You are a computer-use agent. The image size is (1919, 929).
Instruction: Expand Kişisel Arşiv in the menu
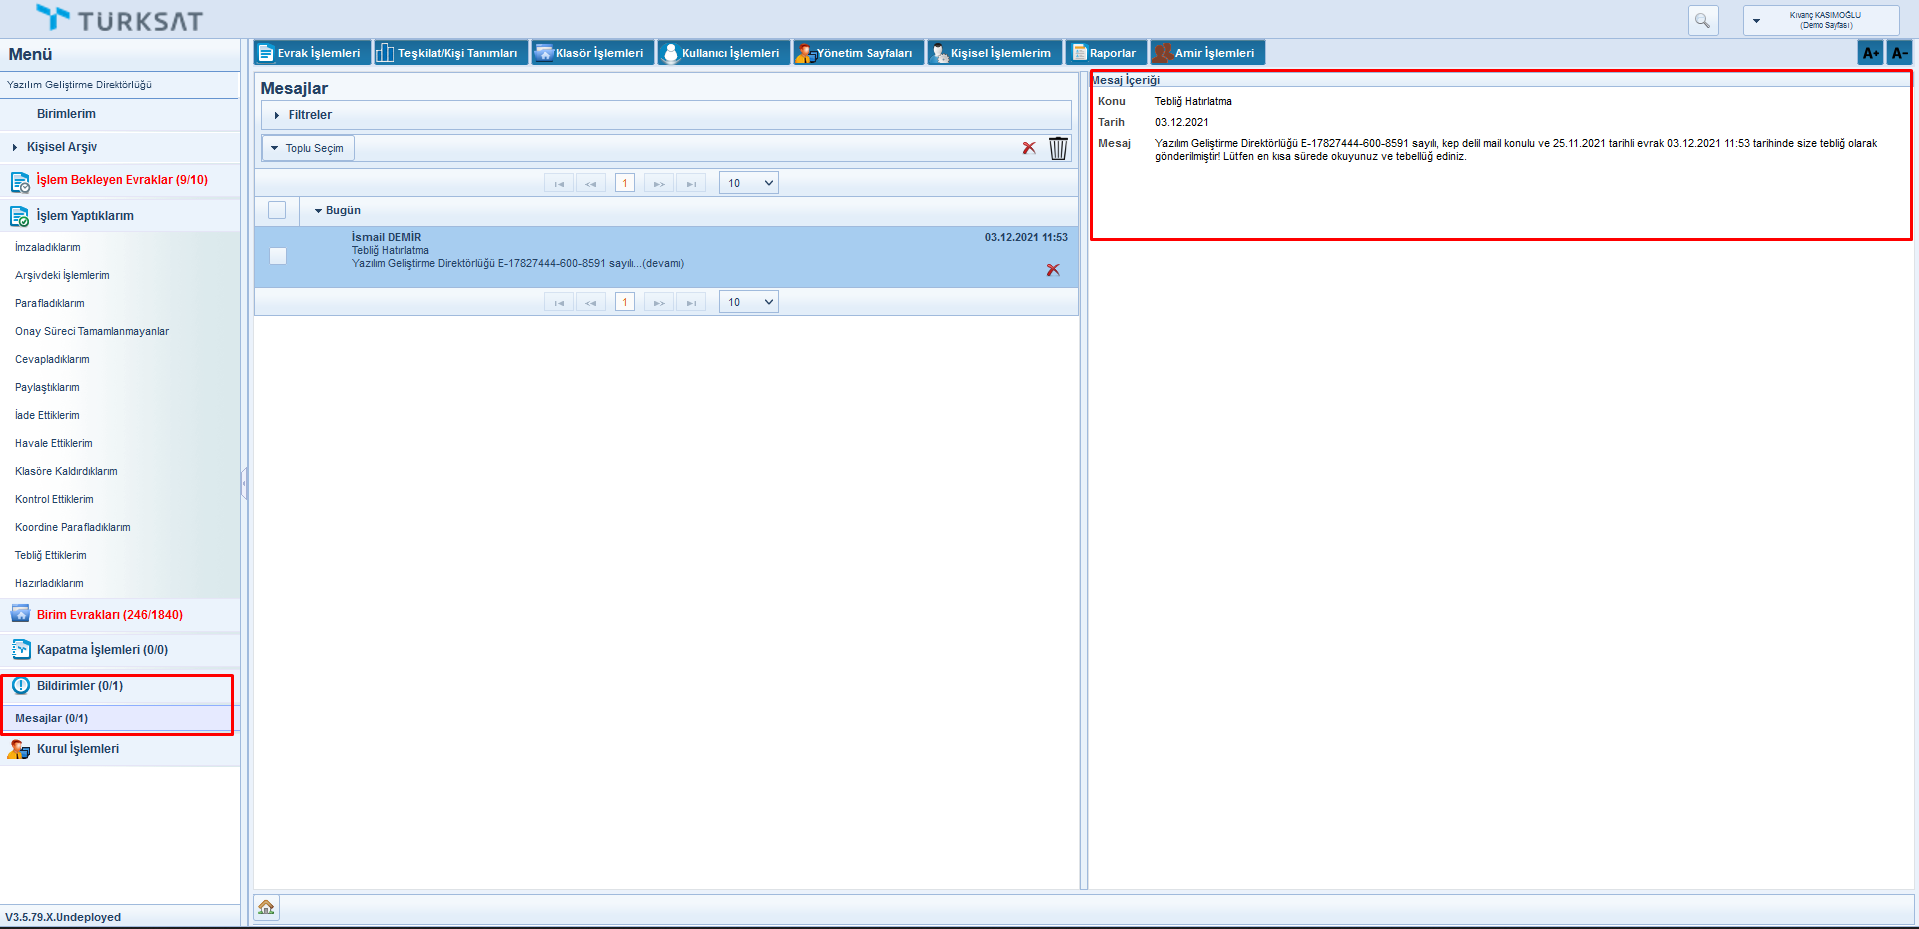[x=61, y=147]
